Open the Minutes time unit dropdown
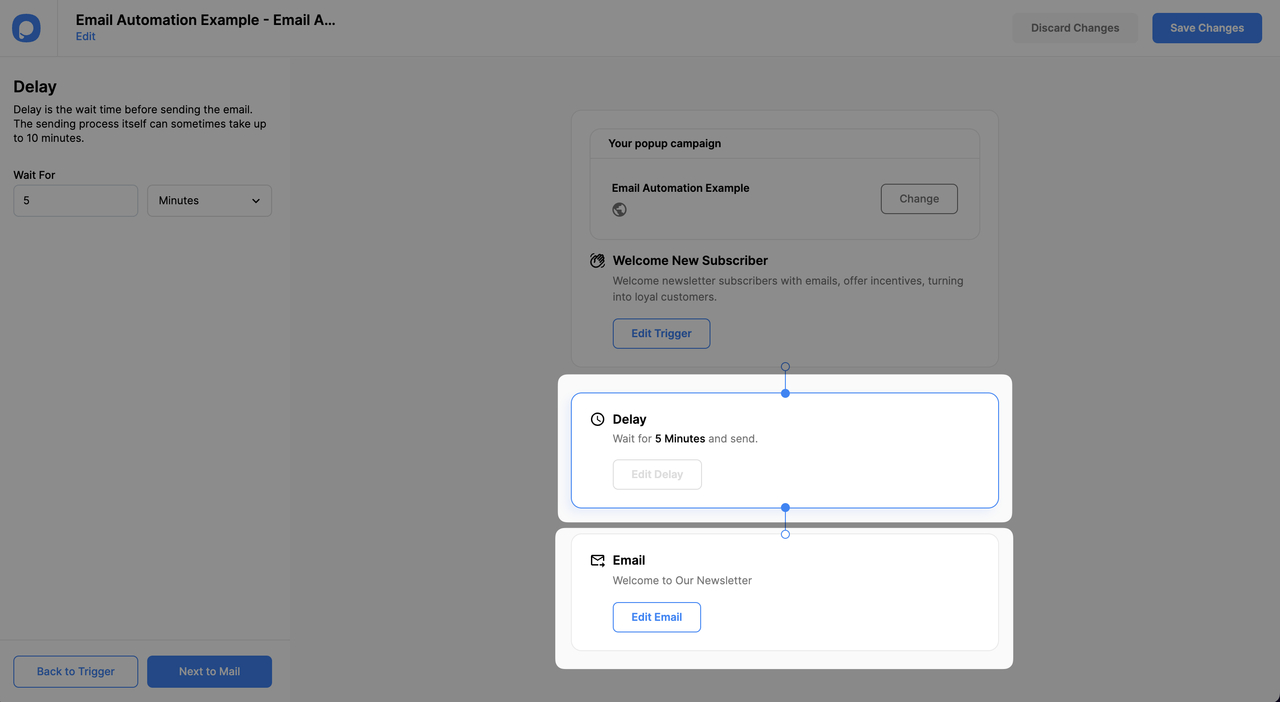 (x=209, y=200)
